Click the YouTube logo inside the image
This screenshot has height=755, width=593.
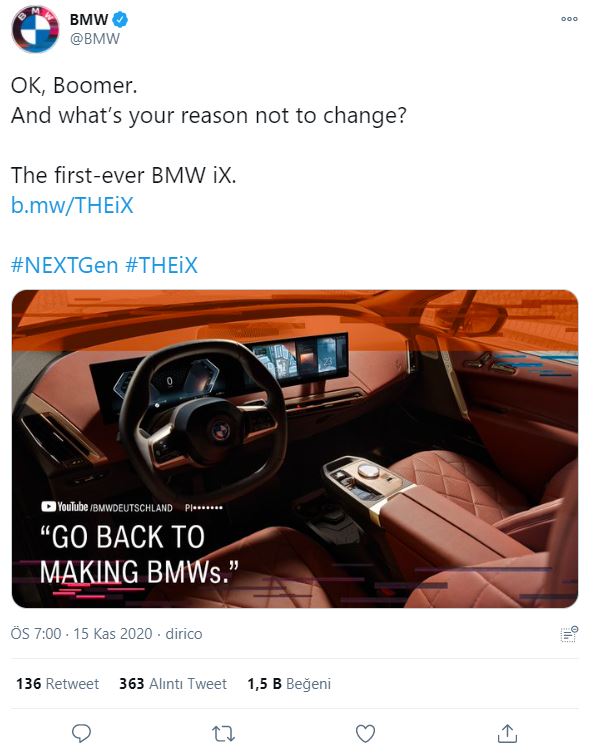pos(65,507)
